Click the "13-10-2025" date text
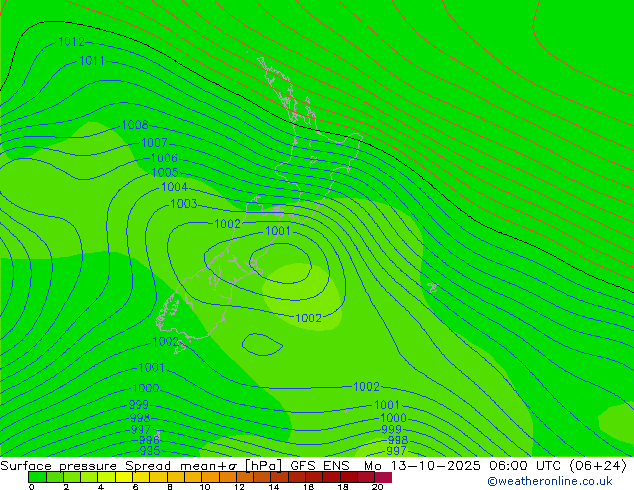 [436, 466]
